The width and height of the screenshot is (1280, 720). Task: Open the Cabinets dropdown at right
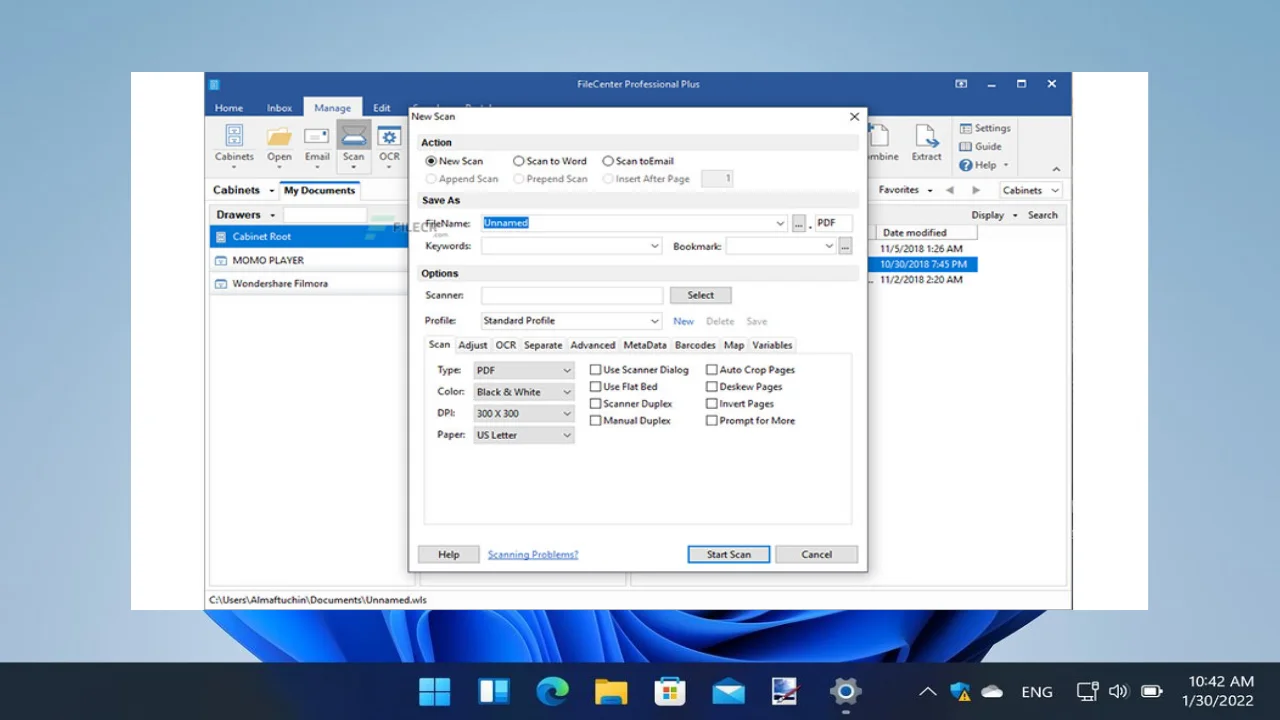(1031, 190)
